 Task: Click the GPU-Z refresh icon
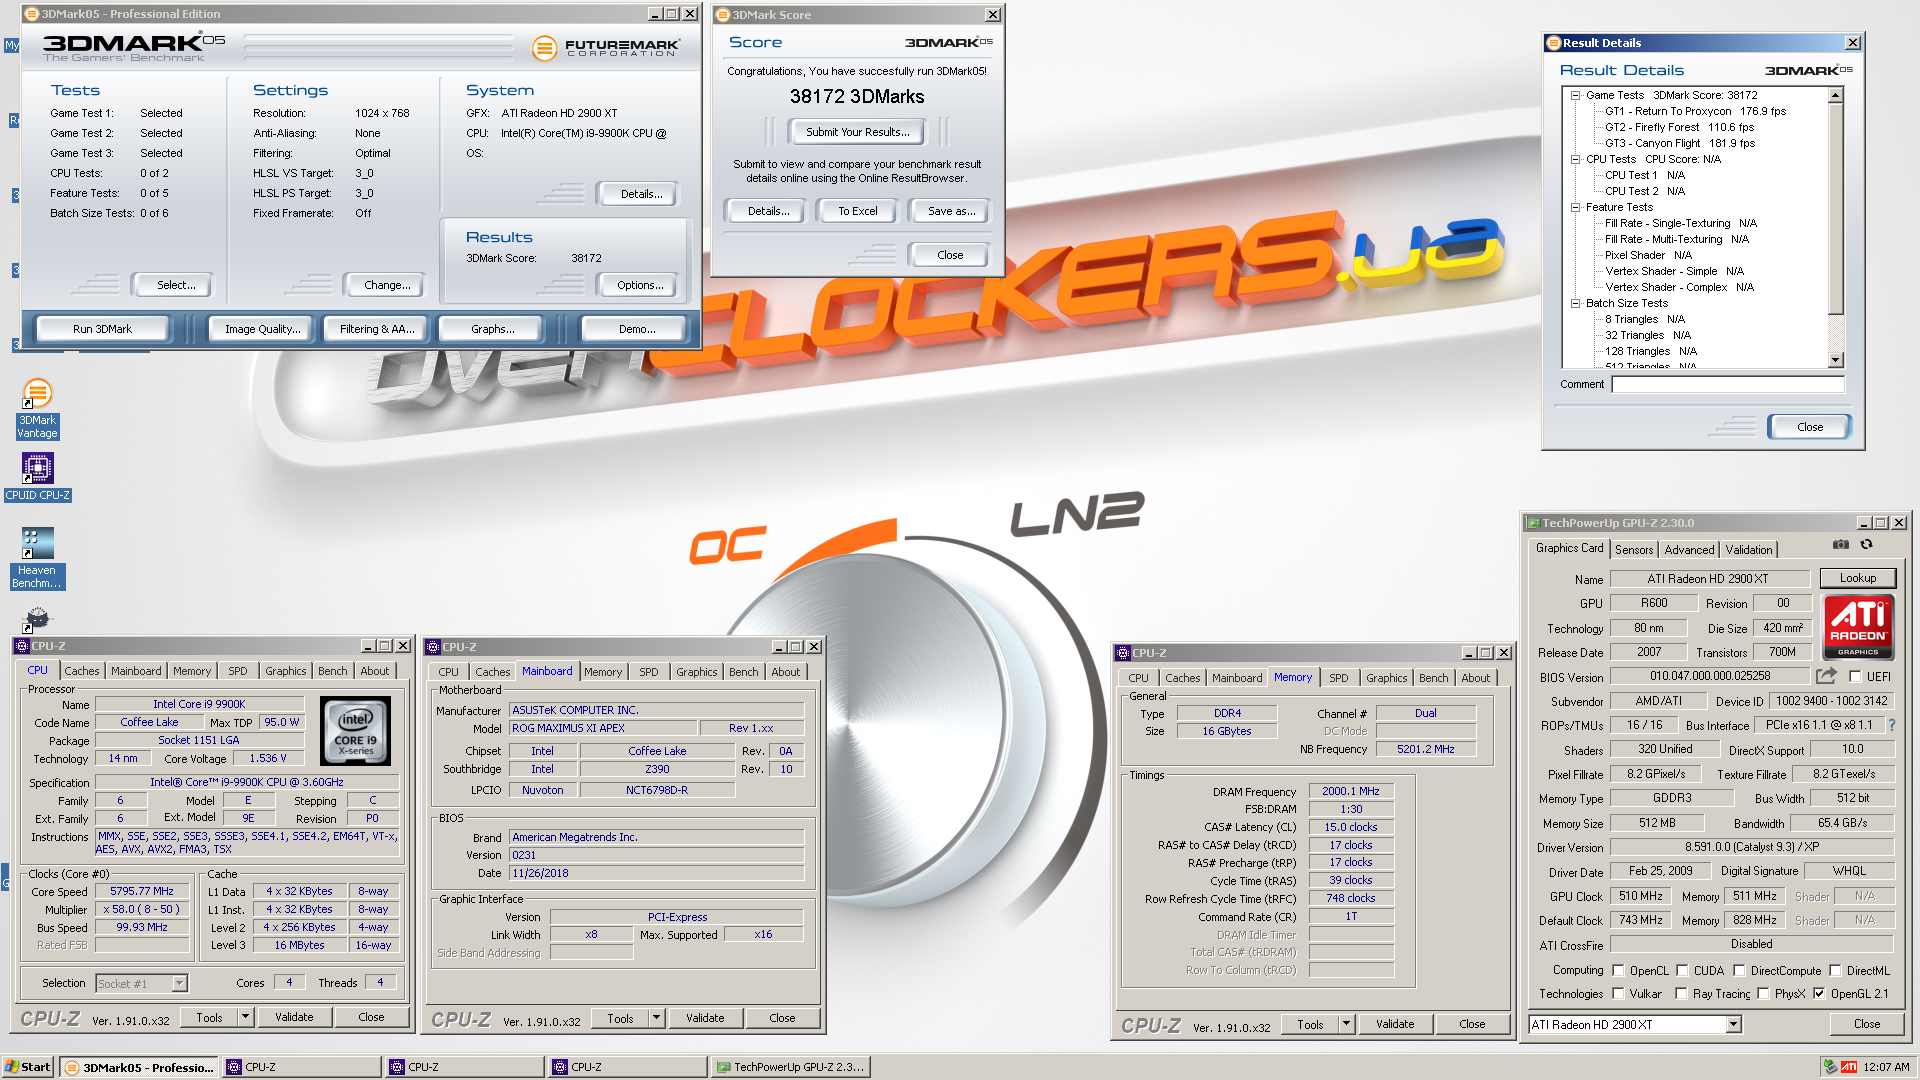(1866, 545)
